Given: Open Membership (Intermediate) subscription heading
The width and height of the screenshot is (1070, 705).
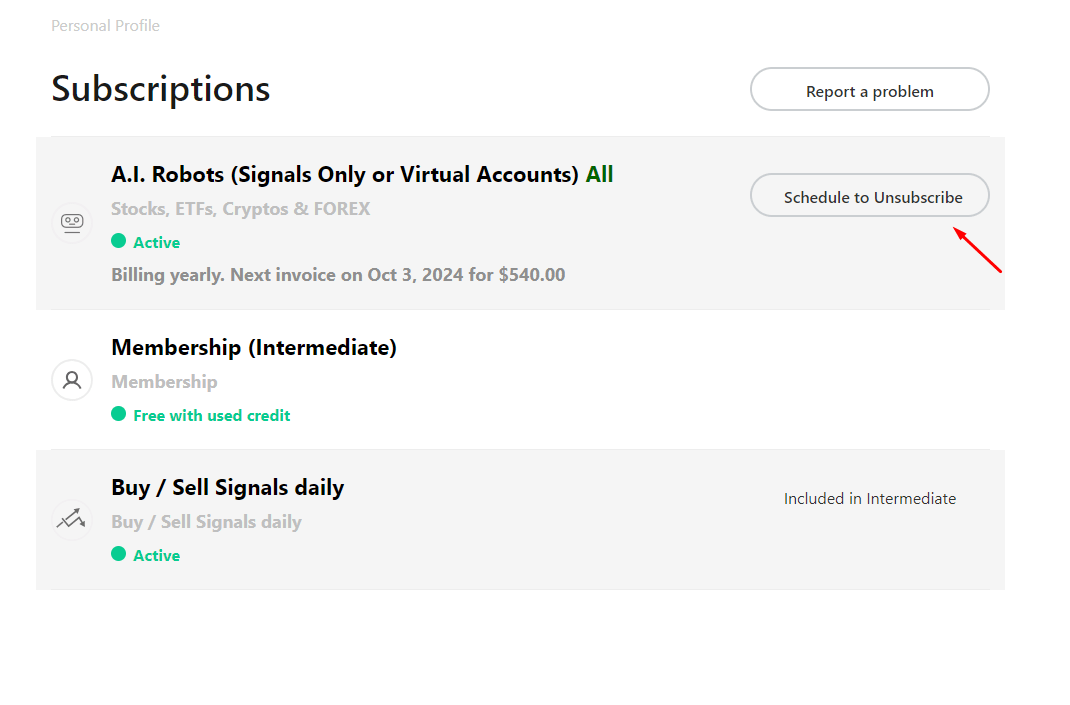Looking at the screenshot, I should pos(254,348).
